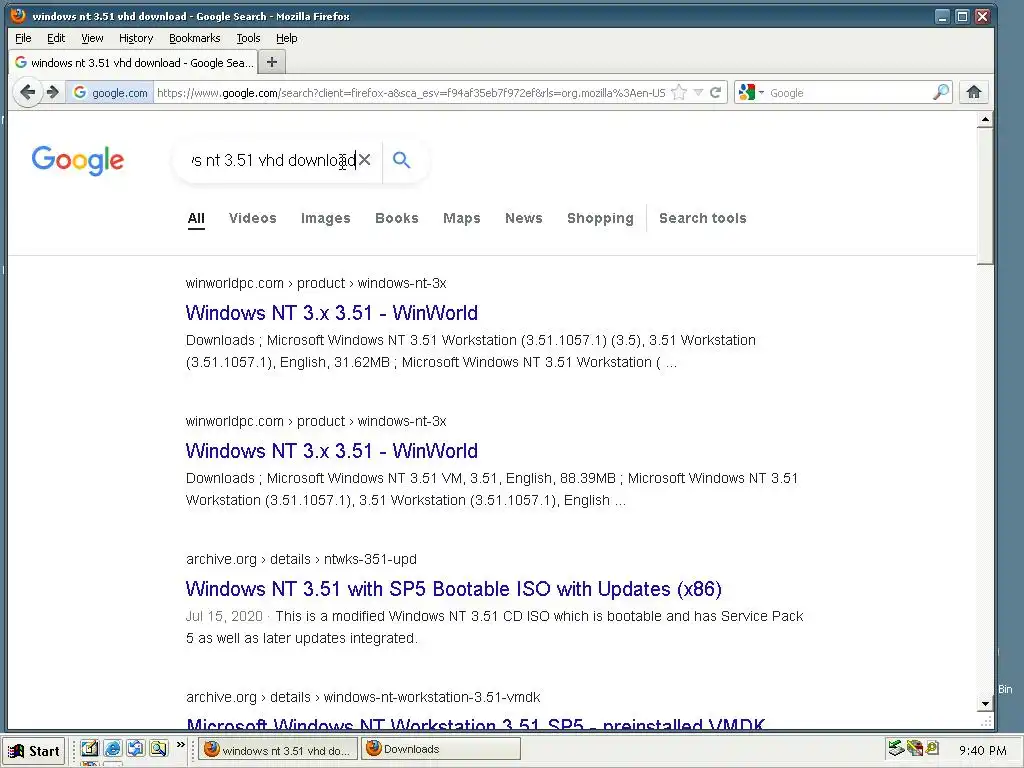Open the History menu
Viewport: 1024px width, 768px height.
click(x=136, y=38)
